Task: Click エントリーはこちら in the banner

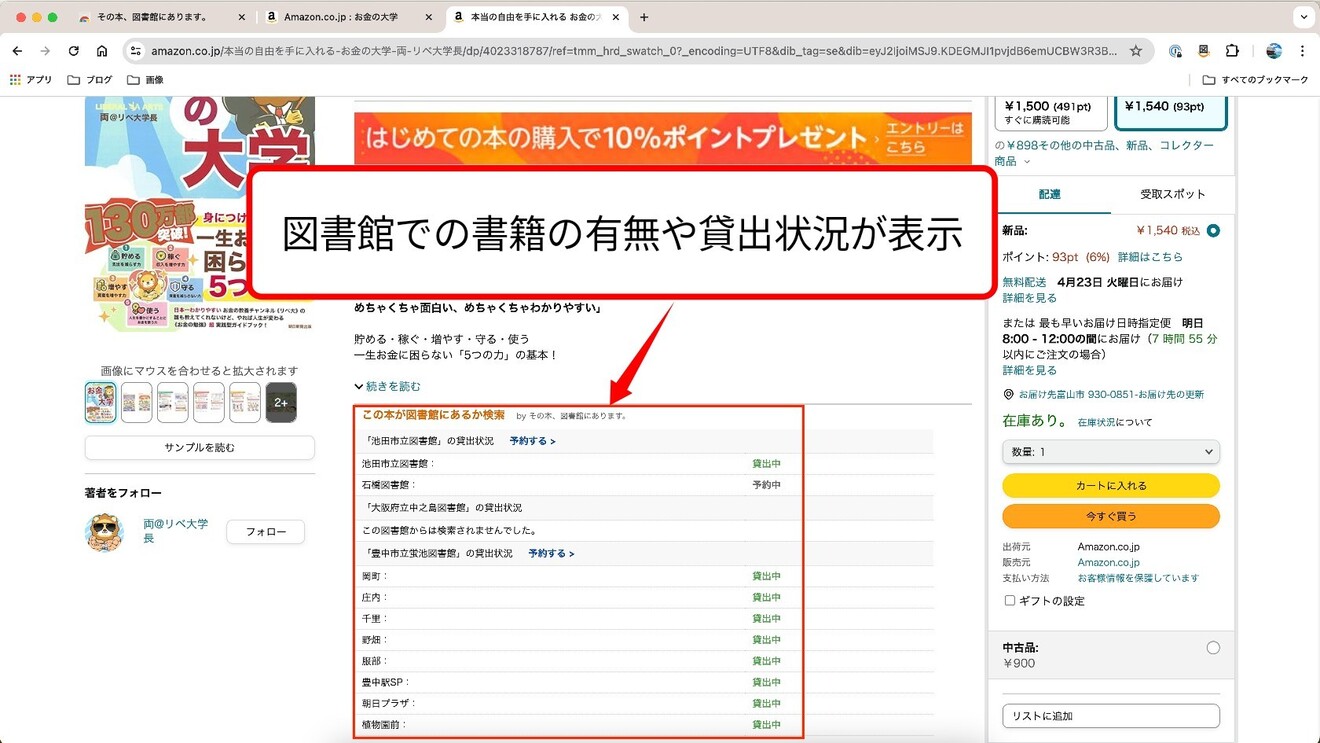Action: coord(925,138)
